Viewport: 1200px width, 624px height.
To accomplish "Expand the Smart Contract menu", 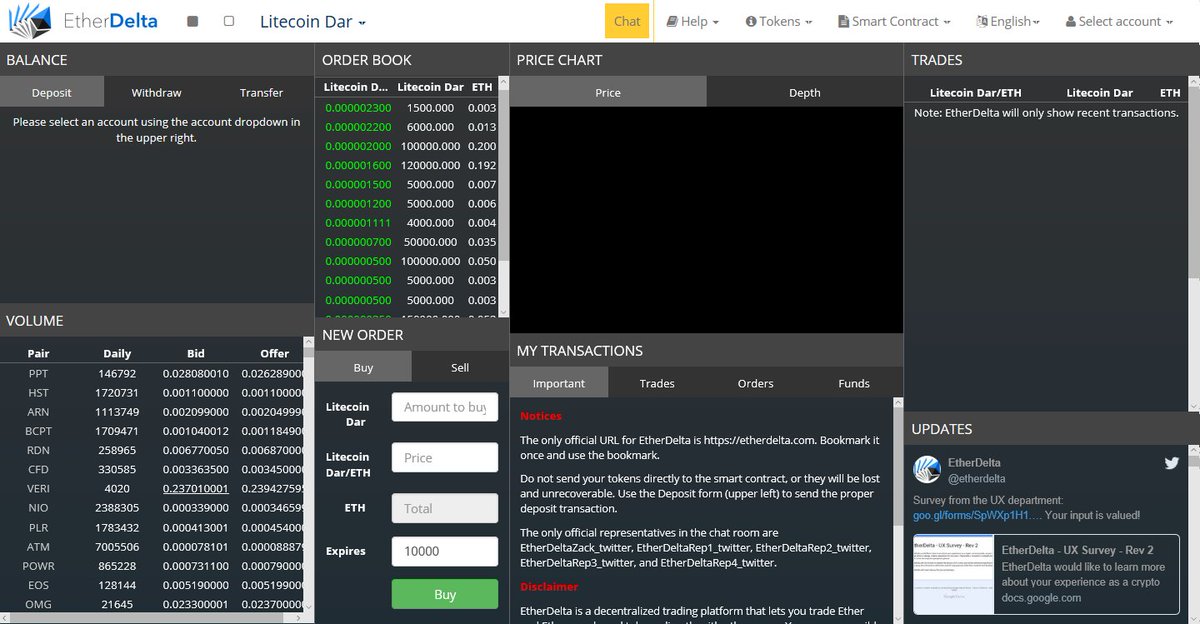I will [x=894, y=21].
